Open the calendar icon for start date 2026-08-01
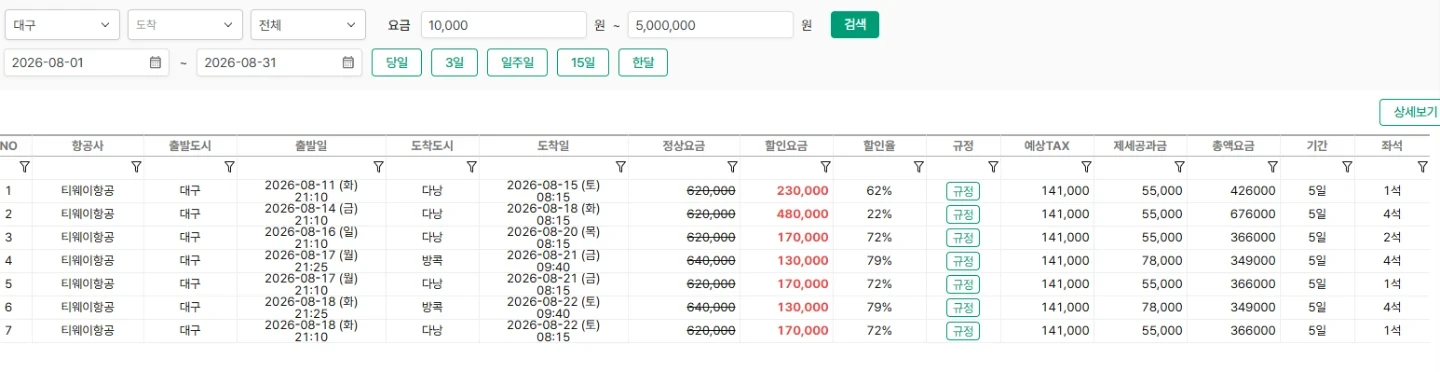 [155, 62]
